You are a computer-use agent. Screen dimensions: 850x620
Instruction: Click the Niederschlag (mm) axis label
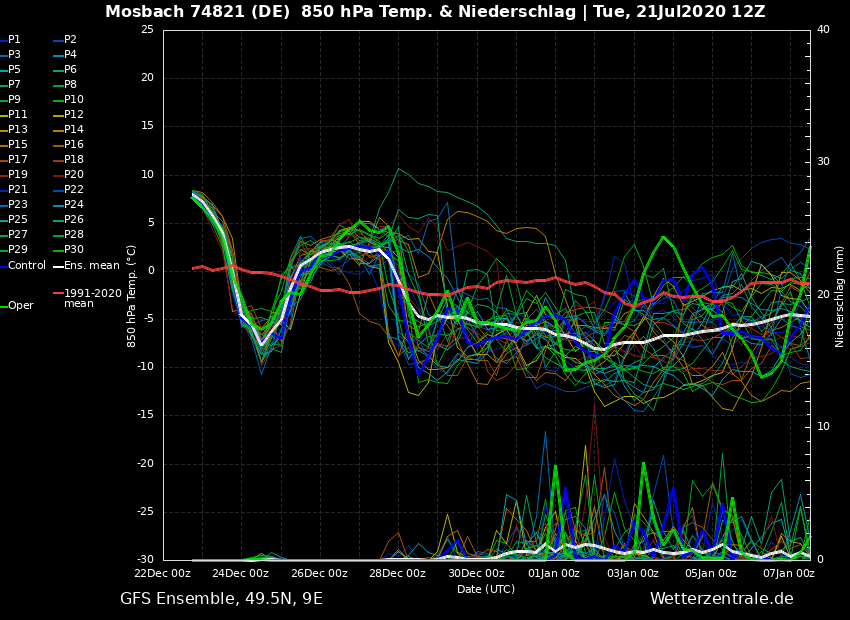point(840,296)
